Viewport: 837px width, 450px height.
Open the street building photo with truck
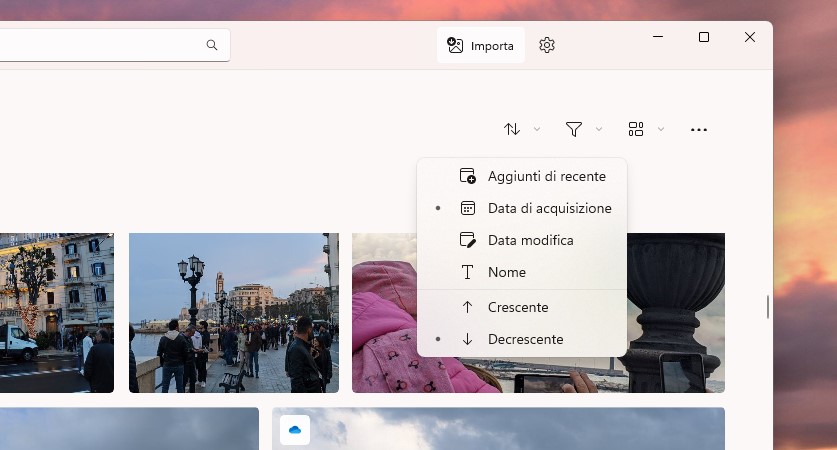point(57,313)
